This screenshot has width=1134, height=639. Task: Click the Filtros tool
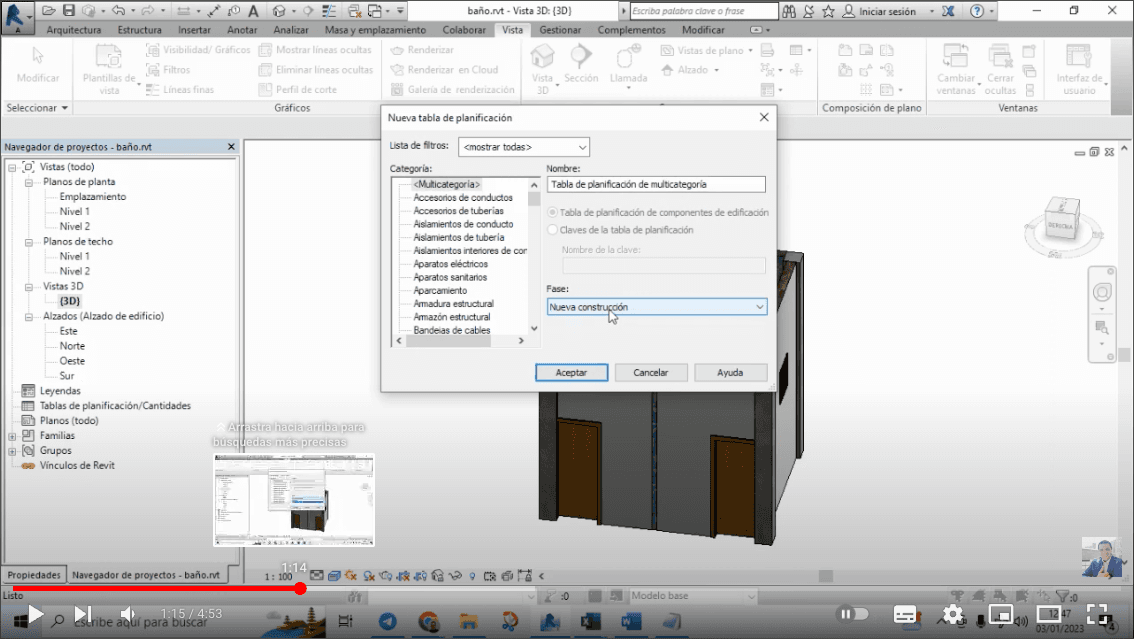click(169, 70)
